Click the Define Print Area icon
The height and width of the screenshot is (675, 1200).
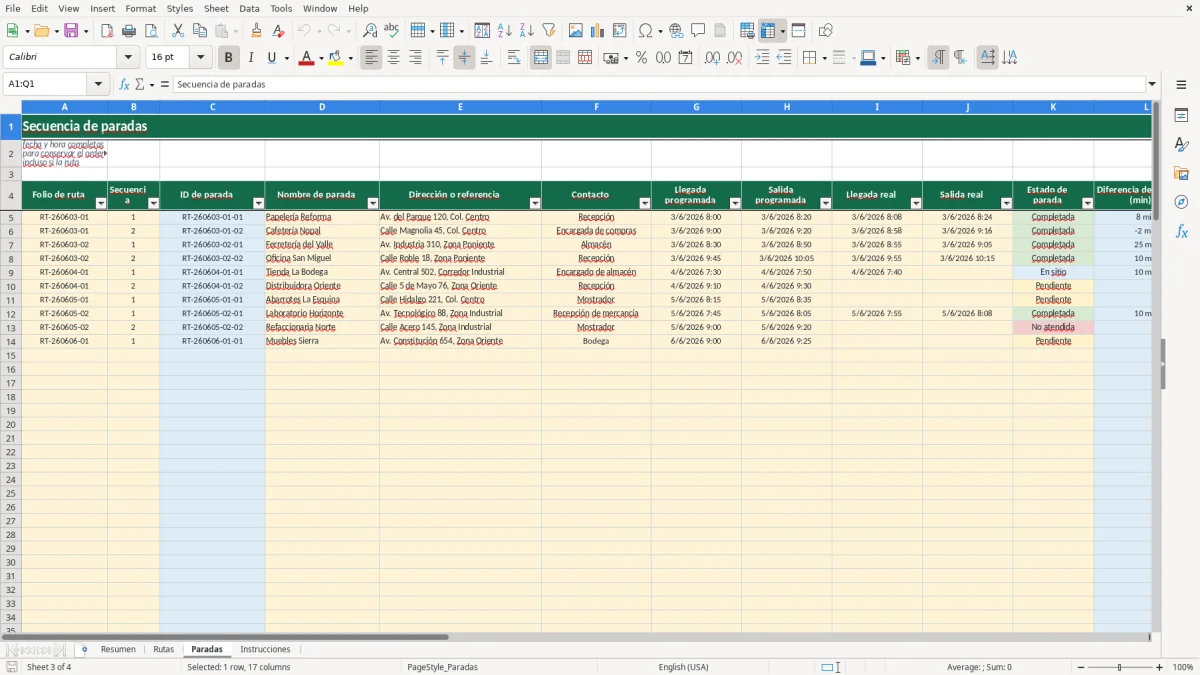click(x=747, y=31)
